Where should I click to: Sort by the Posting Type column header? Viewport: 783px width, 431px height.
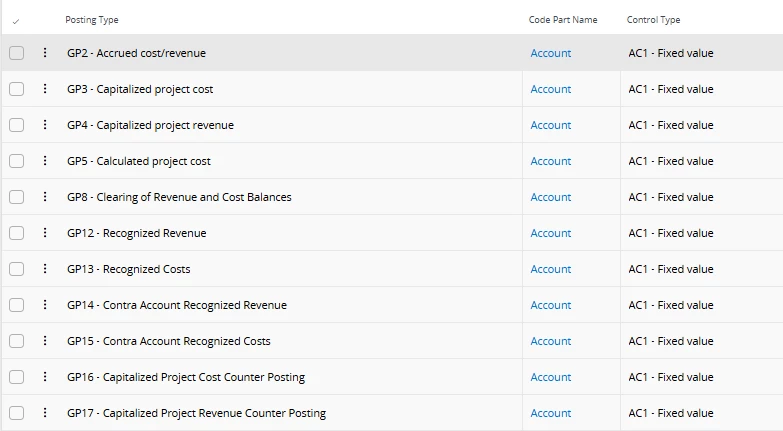tap(92, 20)
